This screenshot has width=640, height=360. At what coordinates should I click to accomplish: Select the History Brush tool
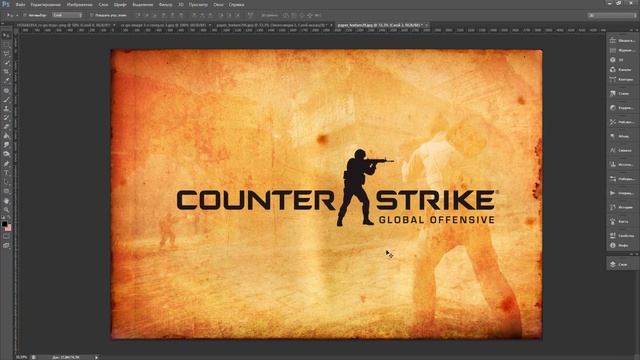pyautogui.click(x=6, y=118)
